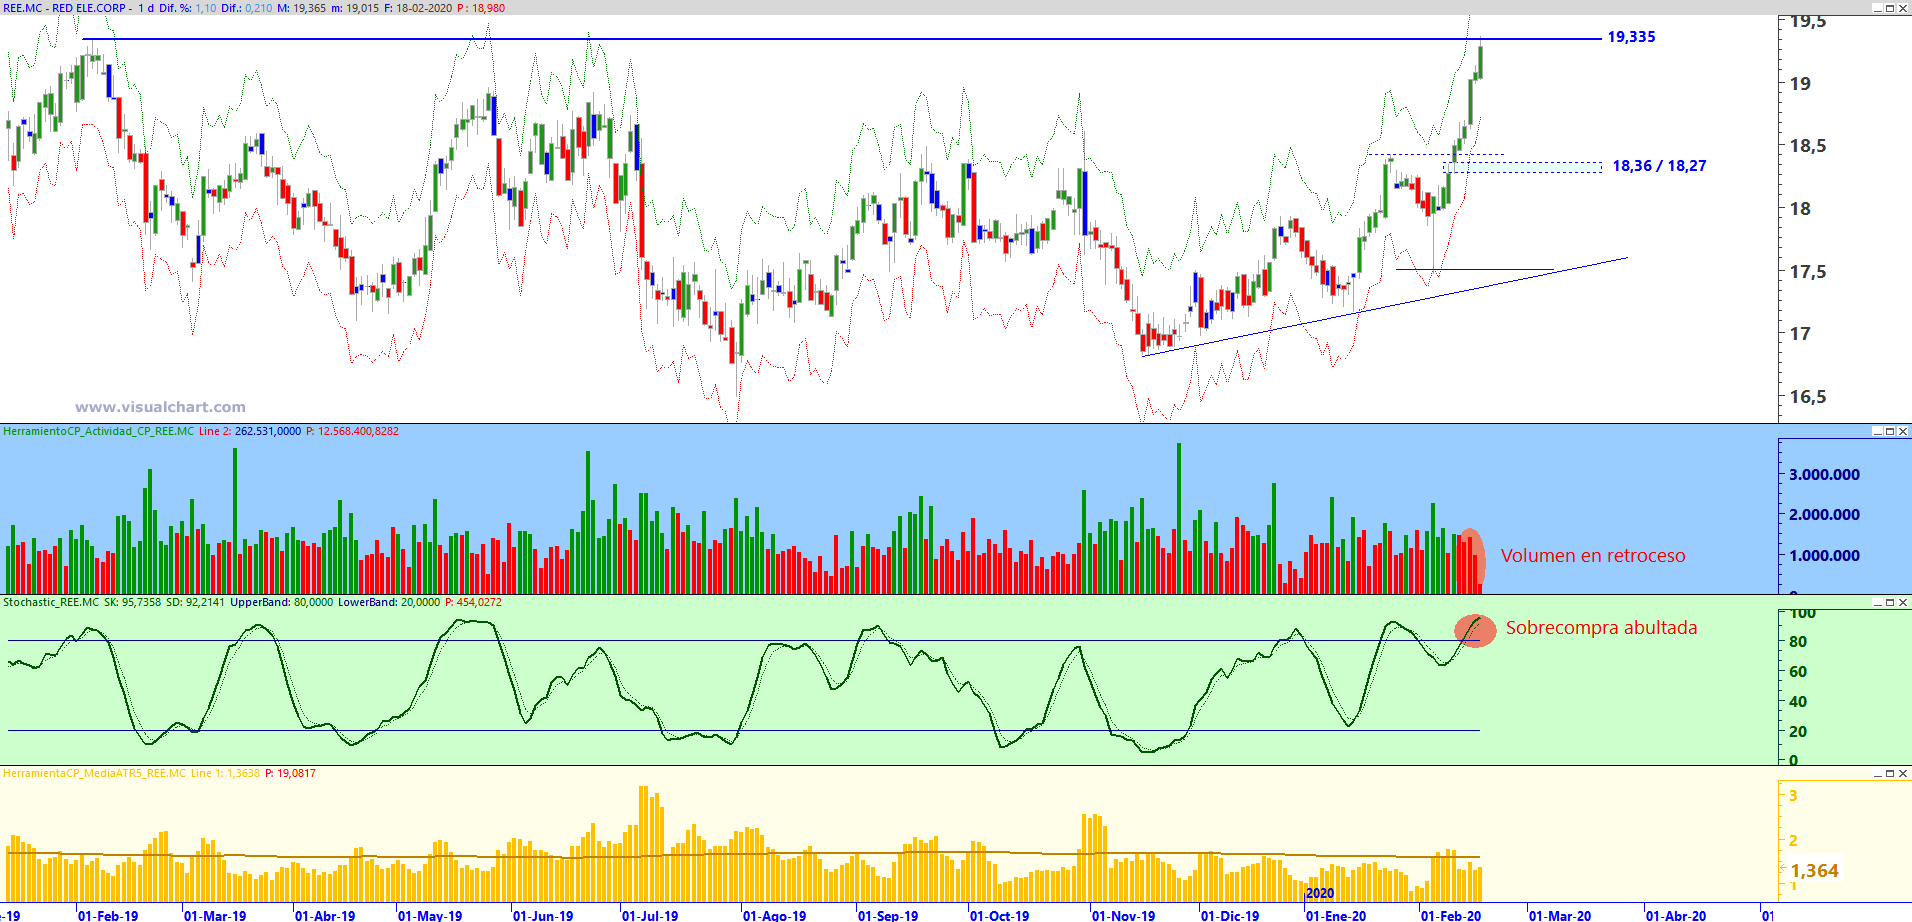
Task: Close the Actividad volume indicator pane
Action: (1903, 431)
